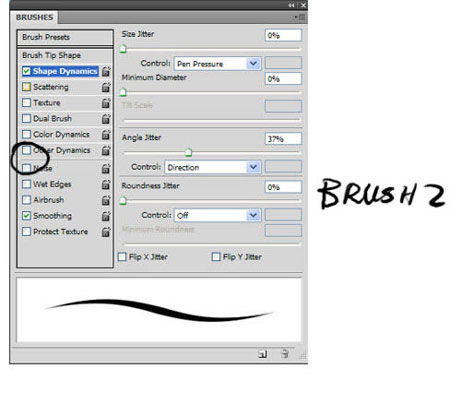Click the Brush Presets button
The height and width of the screenshot is (404, 450).
click(65, 37)
